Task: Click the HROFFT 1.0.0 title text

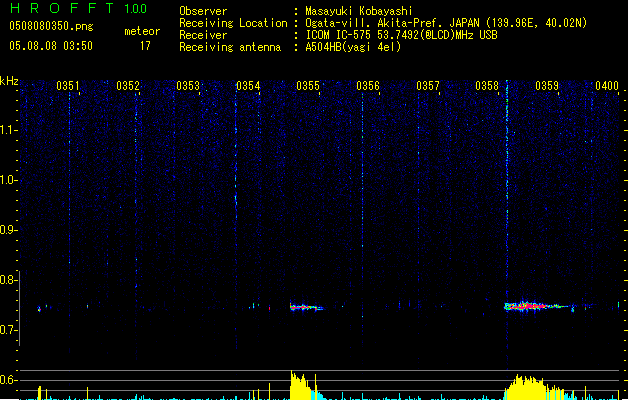Action: [78, 8]
